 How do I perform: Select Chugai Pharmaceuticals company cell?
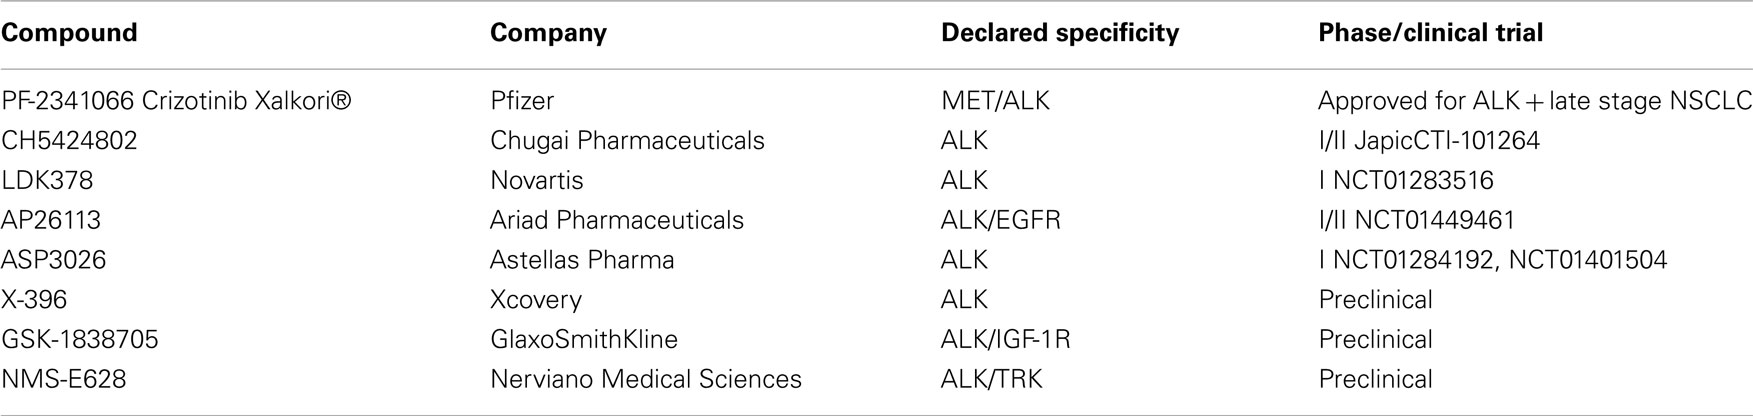coord(627,141)
